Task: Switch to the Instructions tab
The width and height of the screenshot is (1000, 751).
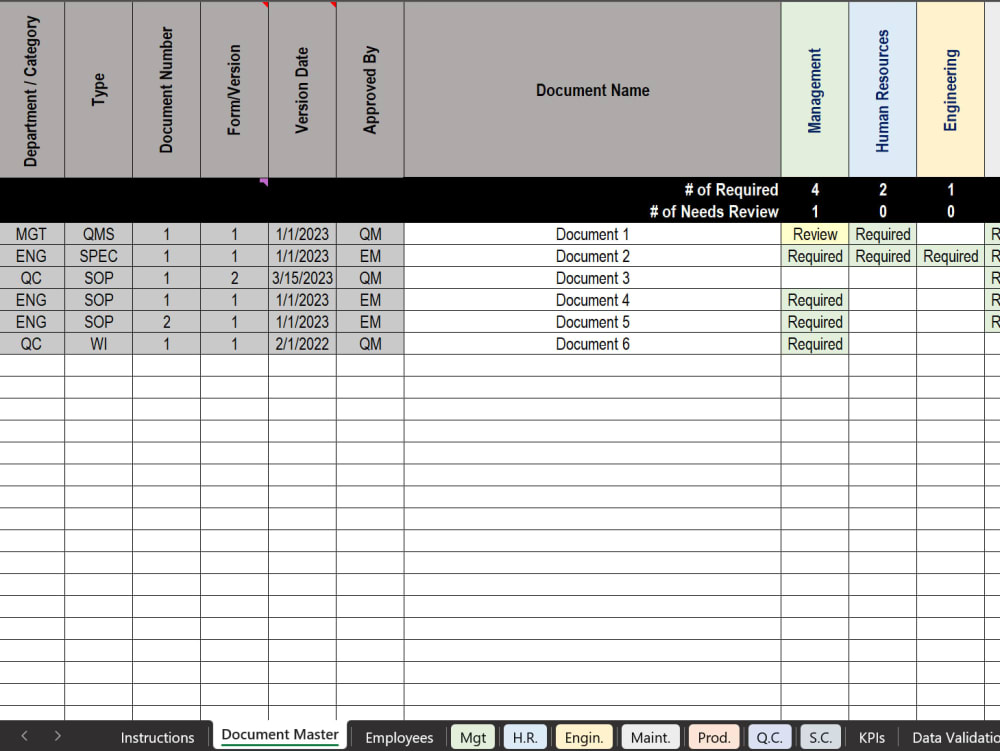Action: [157, 737]
